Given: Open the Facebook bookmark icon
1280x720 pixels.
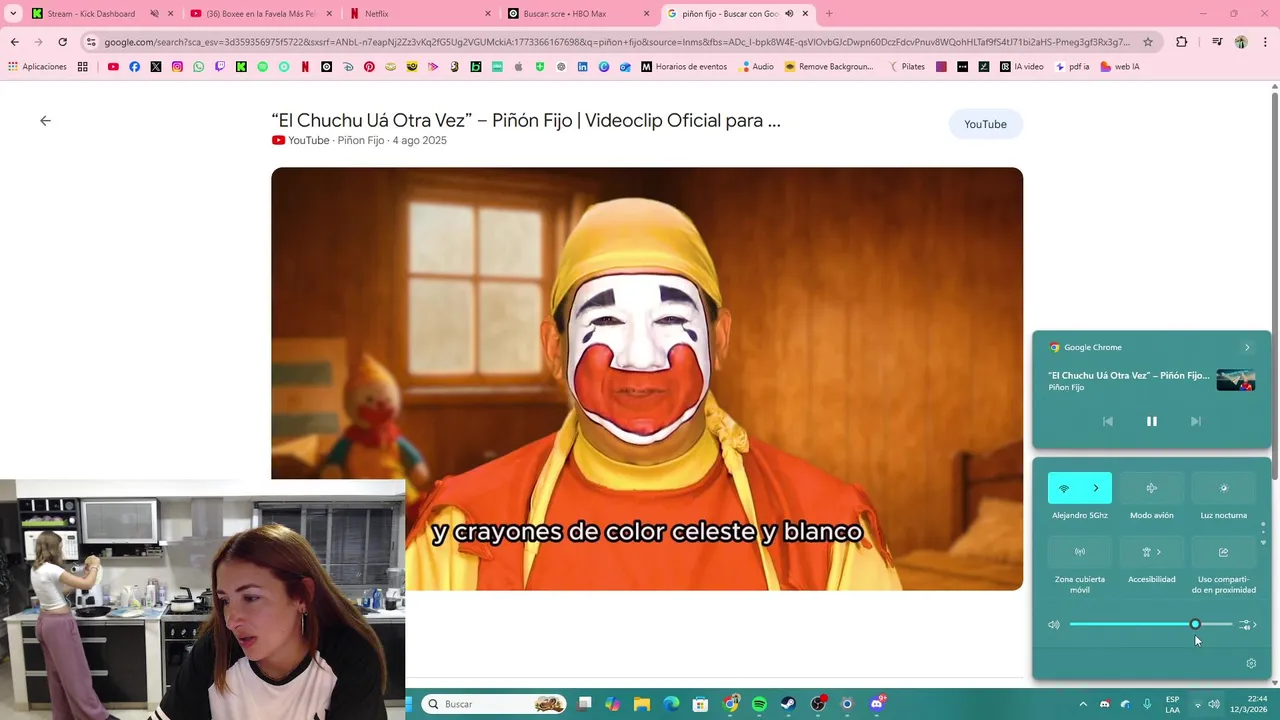Looking at the screenshot, I should click(x=135, y=67).
